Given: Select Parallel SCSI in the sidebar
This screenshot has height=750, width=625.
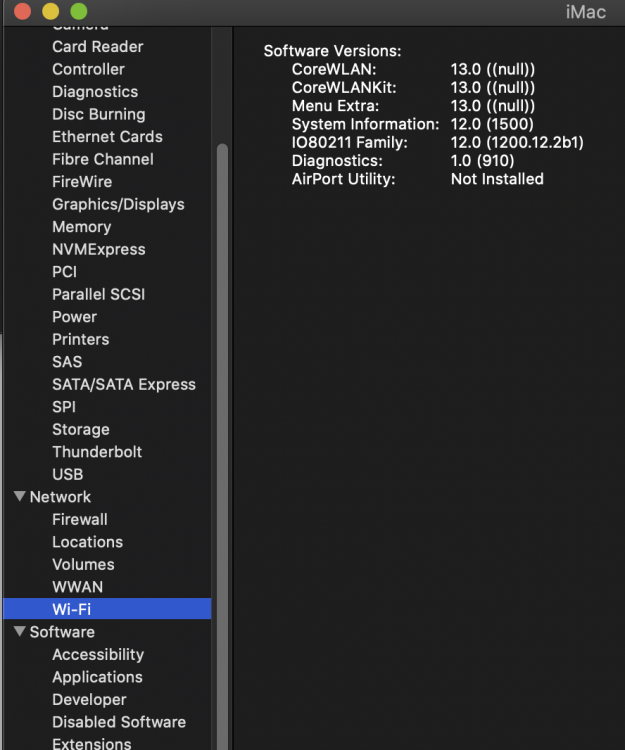Looking at the screenshot, I should [99, 294].
